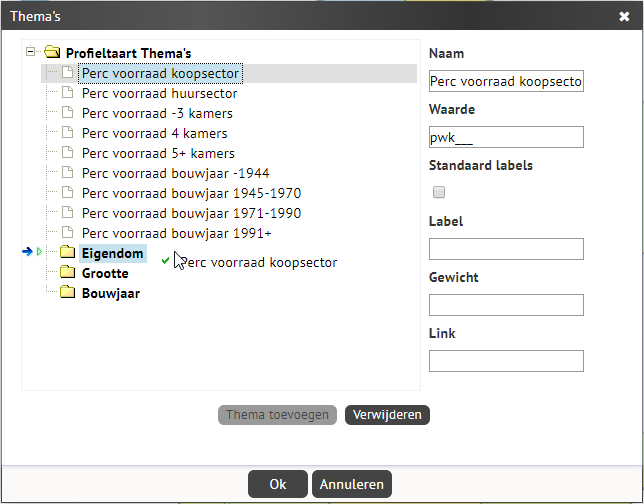The height and width of the screenshot is (504, 644).
Task: Click the Thema toevoegen button
Action: [277, 415]
